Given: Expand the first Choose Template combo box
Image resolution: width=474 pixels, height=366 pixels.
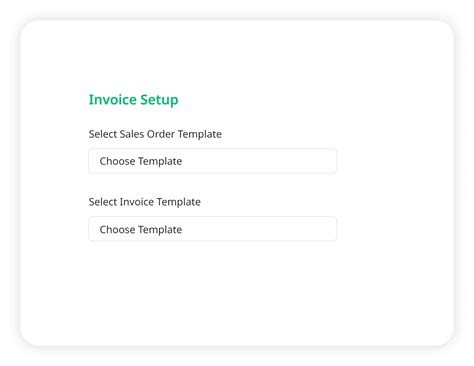Looking at the screenshot, I should point(212,161).
